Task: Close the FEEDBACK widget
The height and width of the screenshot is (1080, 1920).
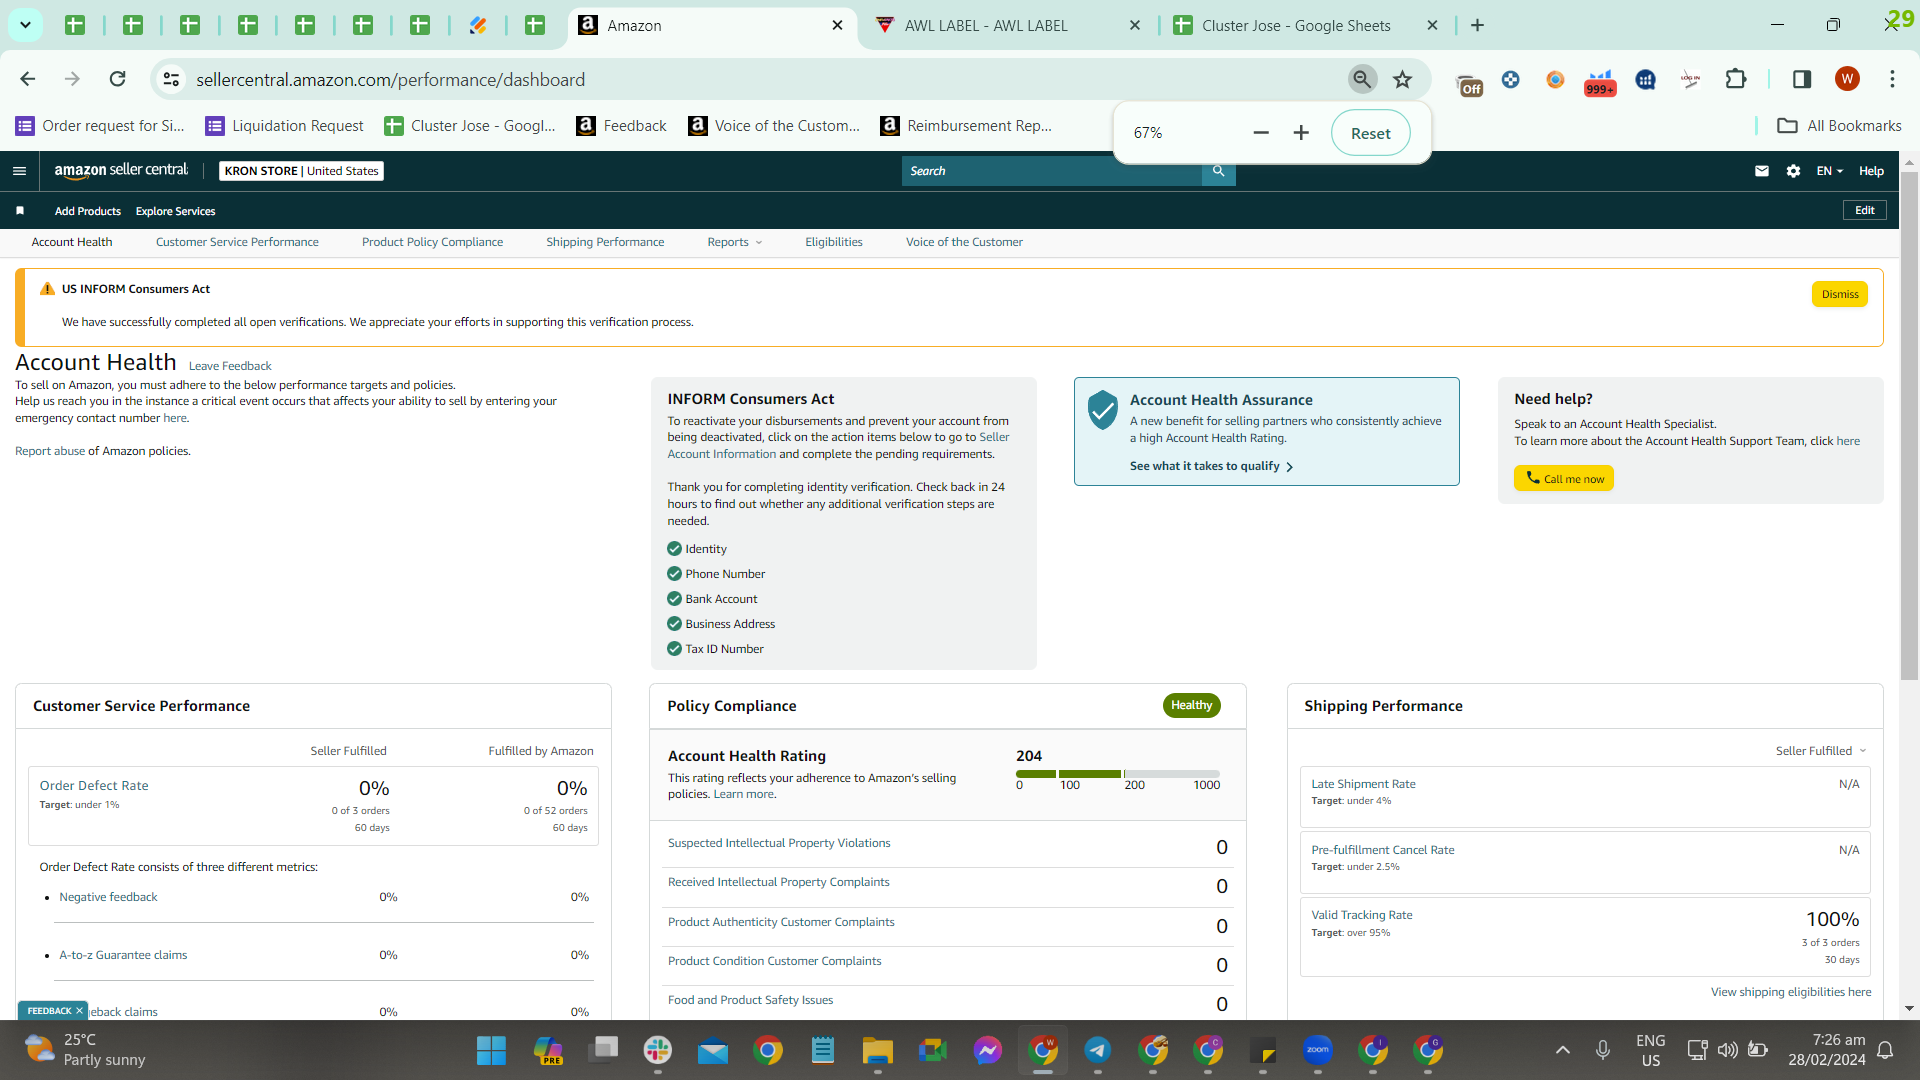Action: (79, 1011)
